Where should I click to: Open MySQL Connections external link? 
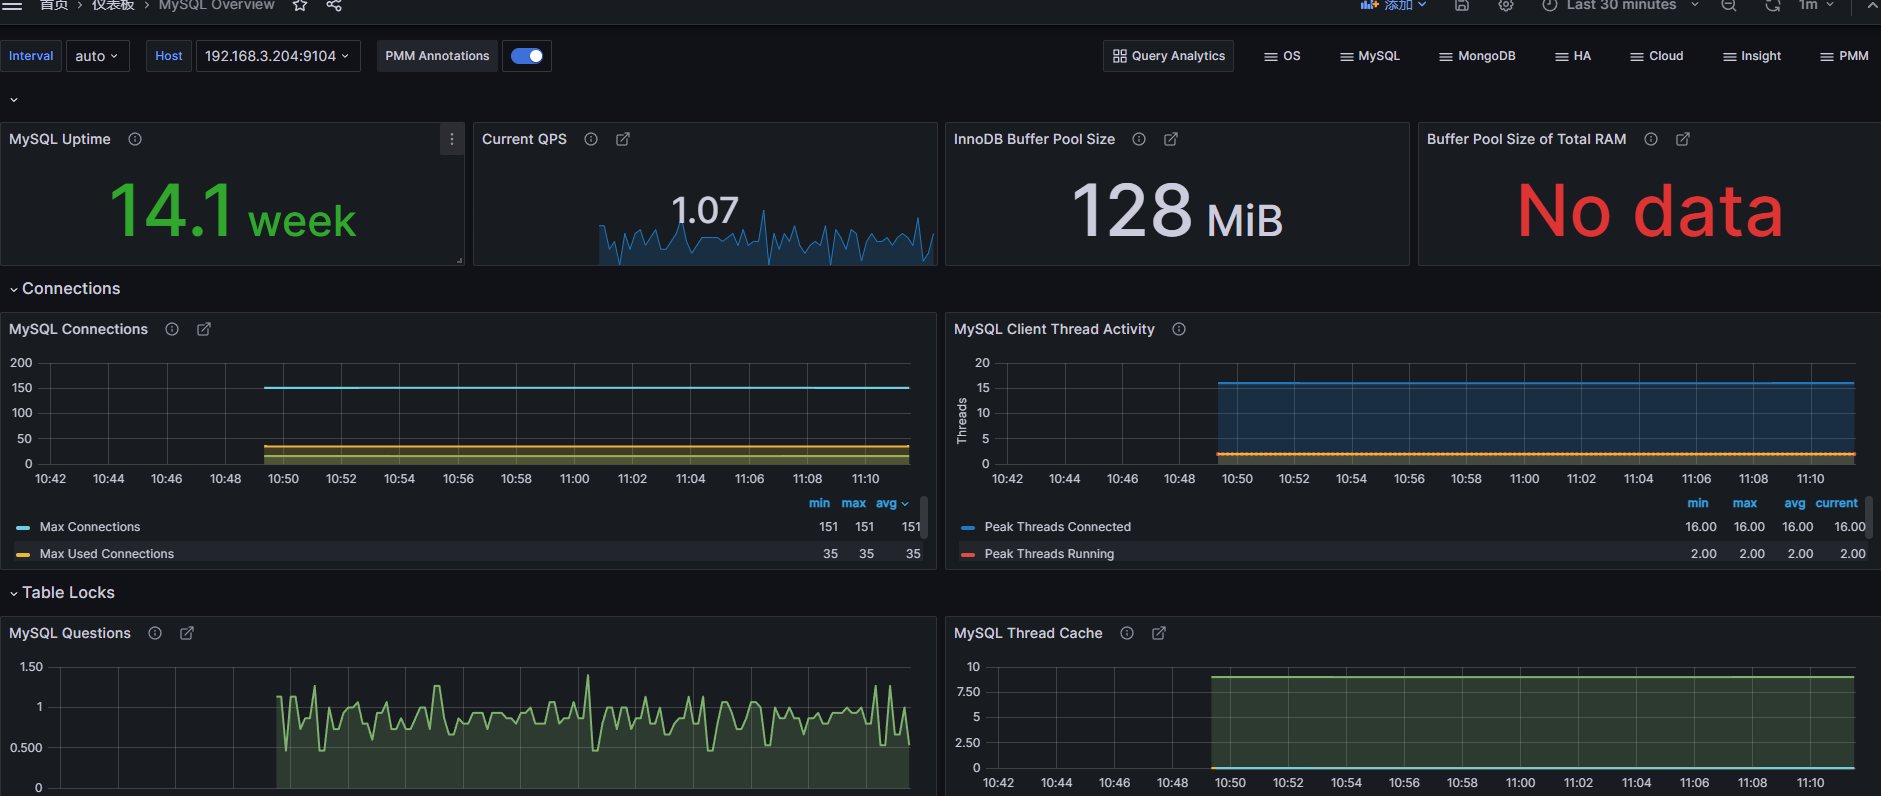click(204, 329)
